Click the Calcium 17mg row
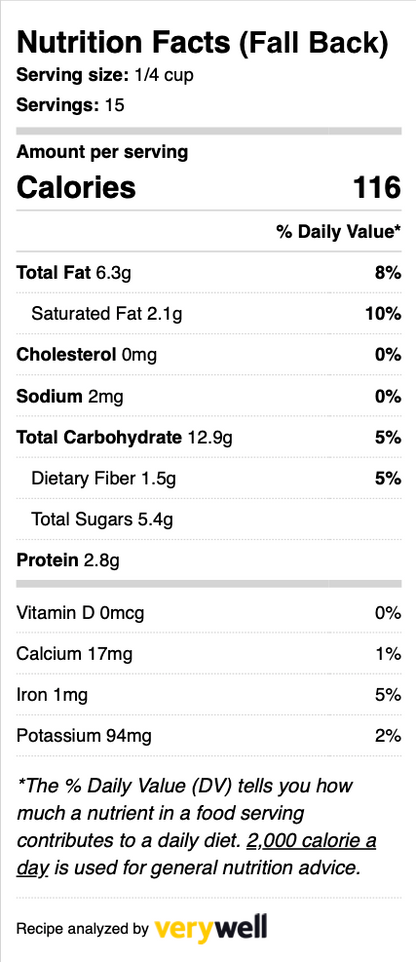The height and width of the screenshot is (962, 416). [209, 653]
